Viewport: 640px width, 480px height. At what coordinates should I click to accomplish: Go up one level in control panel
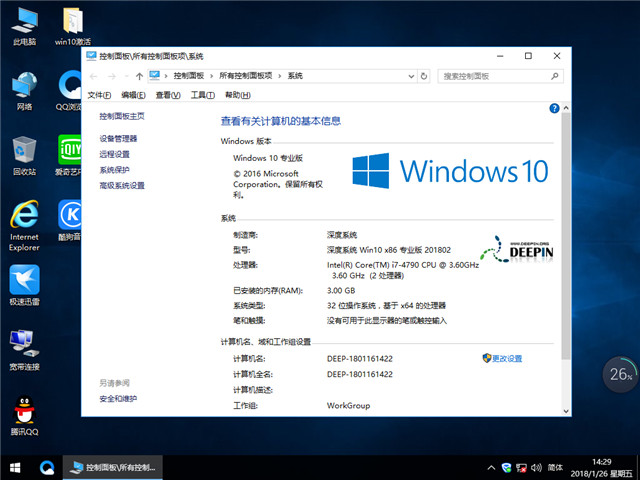tap(139, 76)
